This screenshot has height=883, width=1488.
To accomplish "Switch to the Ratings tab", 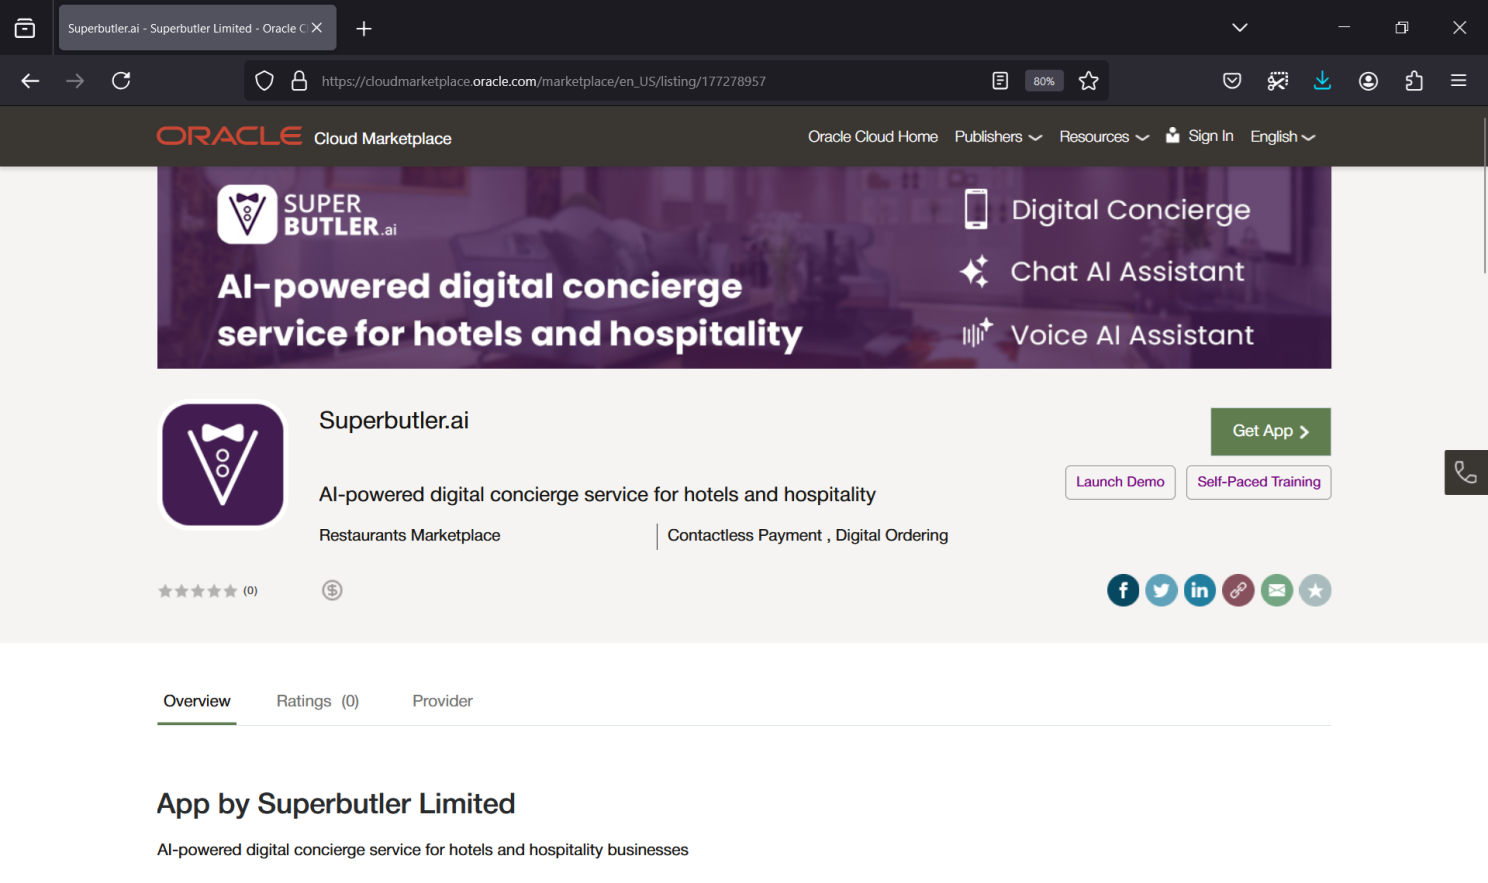I will pos(317,701).
